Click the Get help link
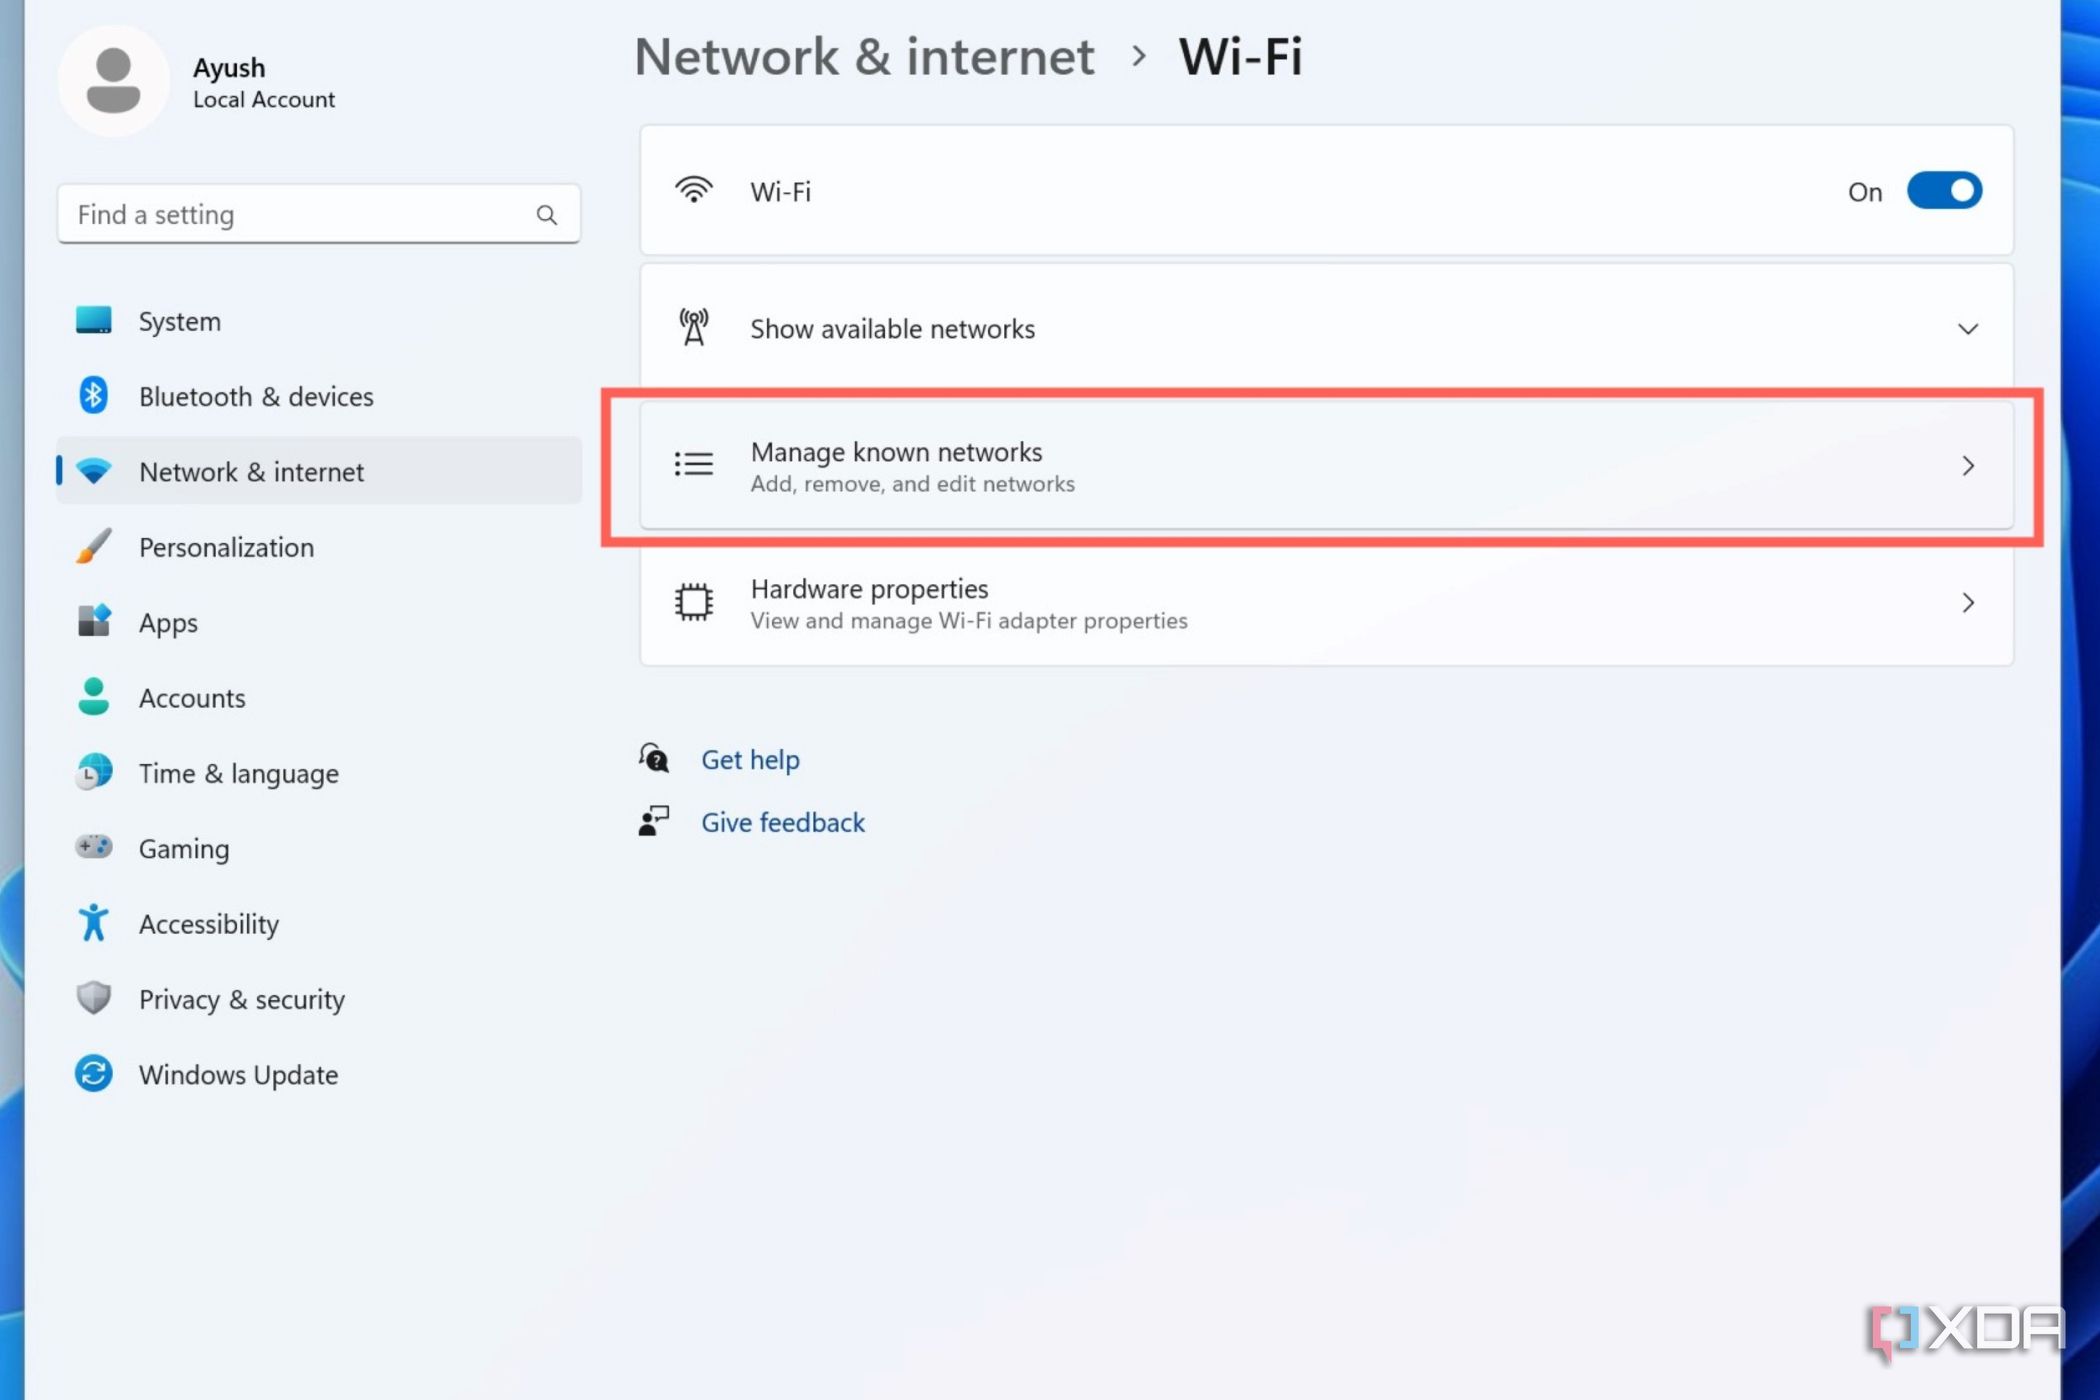 click(750, 759)
